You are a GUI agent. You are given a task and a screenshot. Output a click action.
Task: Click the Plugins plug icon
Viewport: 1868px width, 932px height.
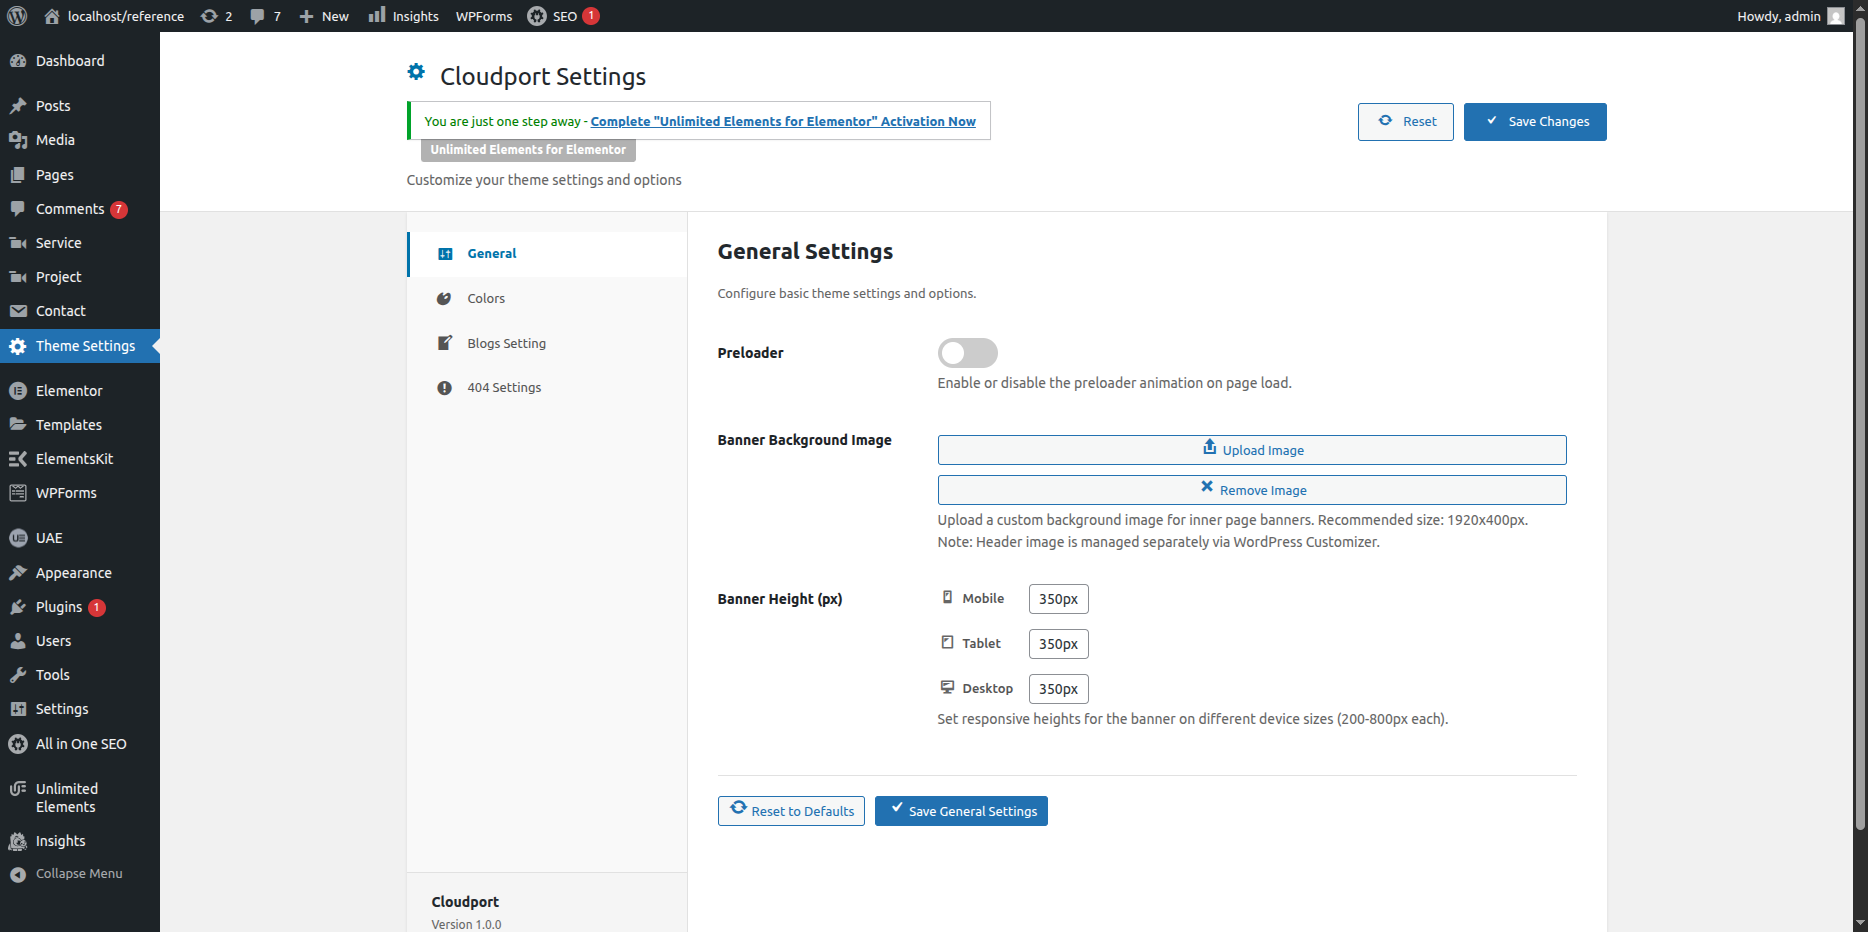(x=18, y=607)
